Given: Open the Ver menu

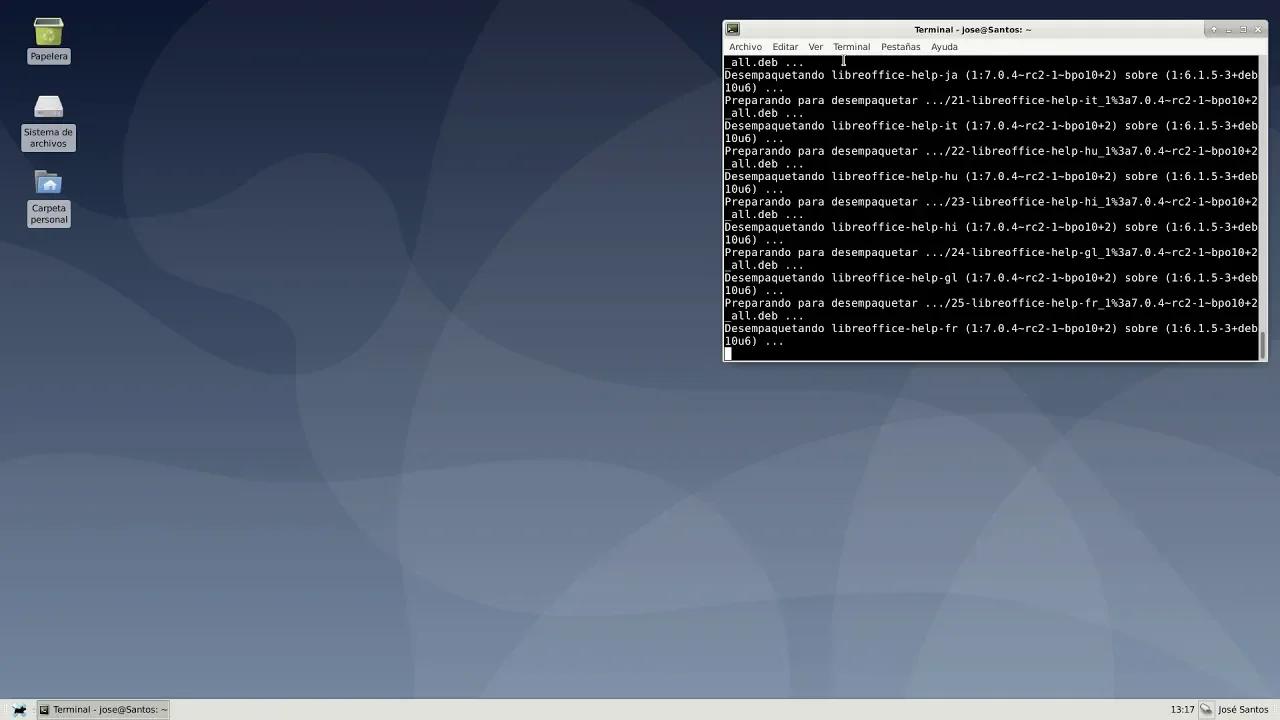Looking at the screenshot, I should (x=815, y=46).
